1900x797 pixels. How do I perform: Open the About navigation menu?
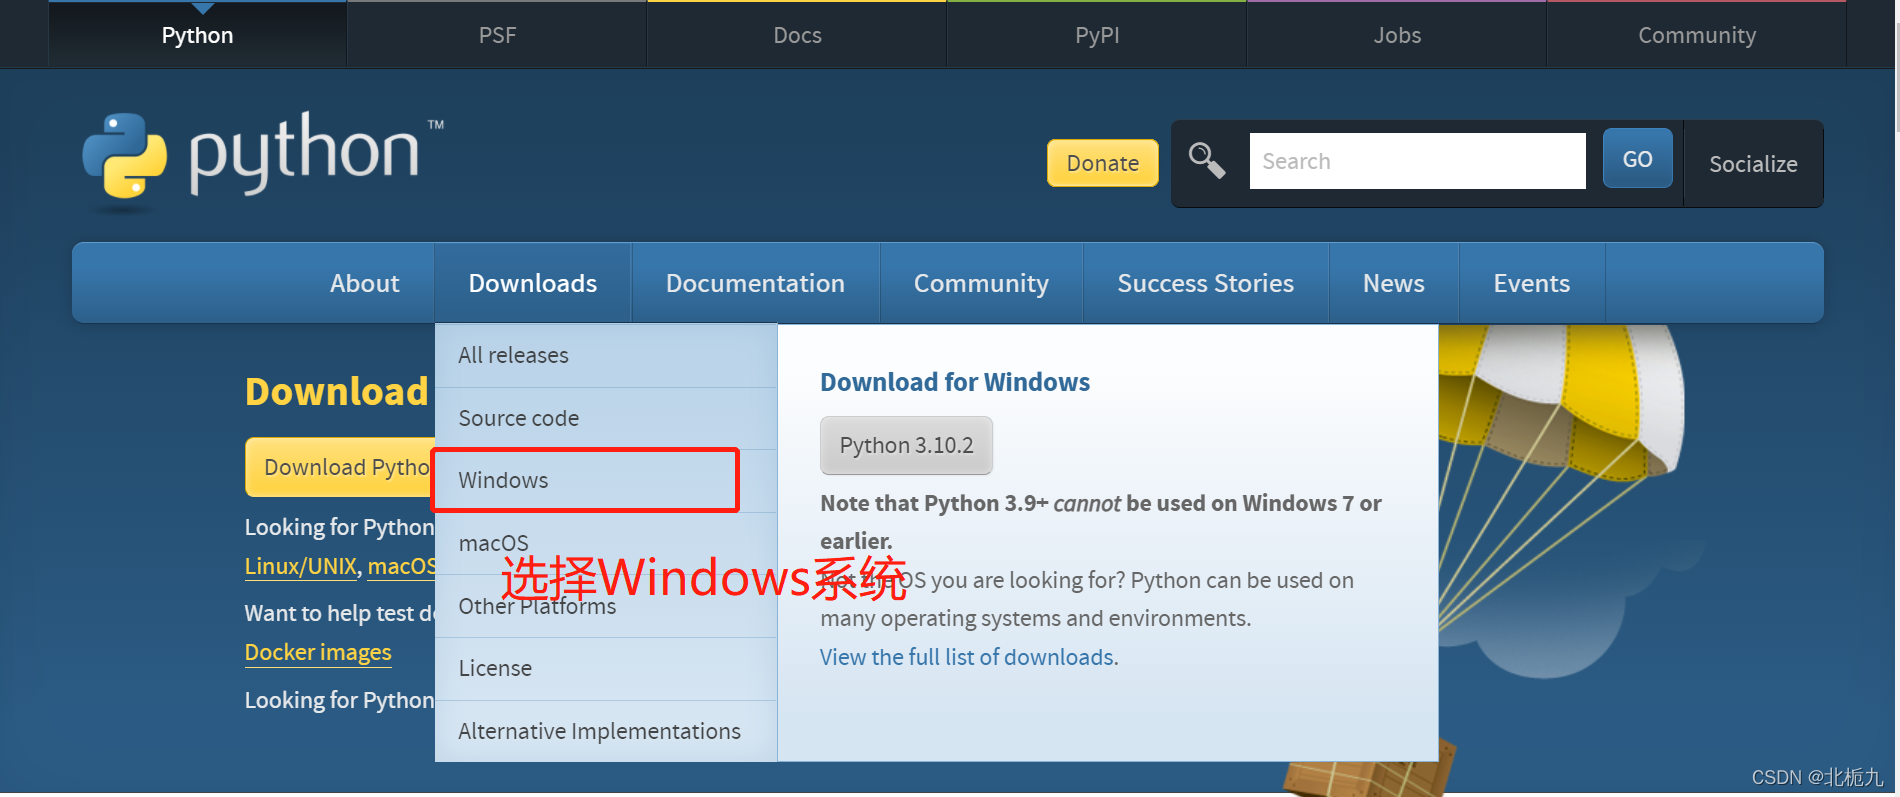pyautogui.click(x=365, y=283)
